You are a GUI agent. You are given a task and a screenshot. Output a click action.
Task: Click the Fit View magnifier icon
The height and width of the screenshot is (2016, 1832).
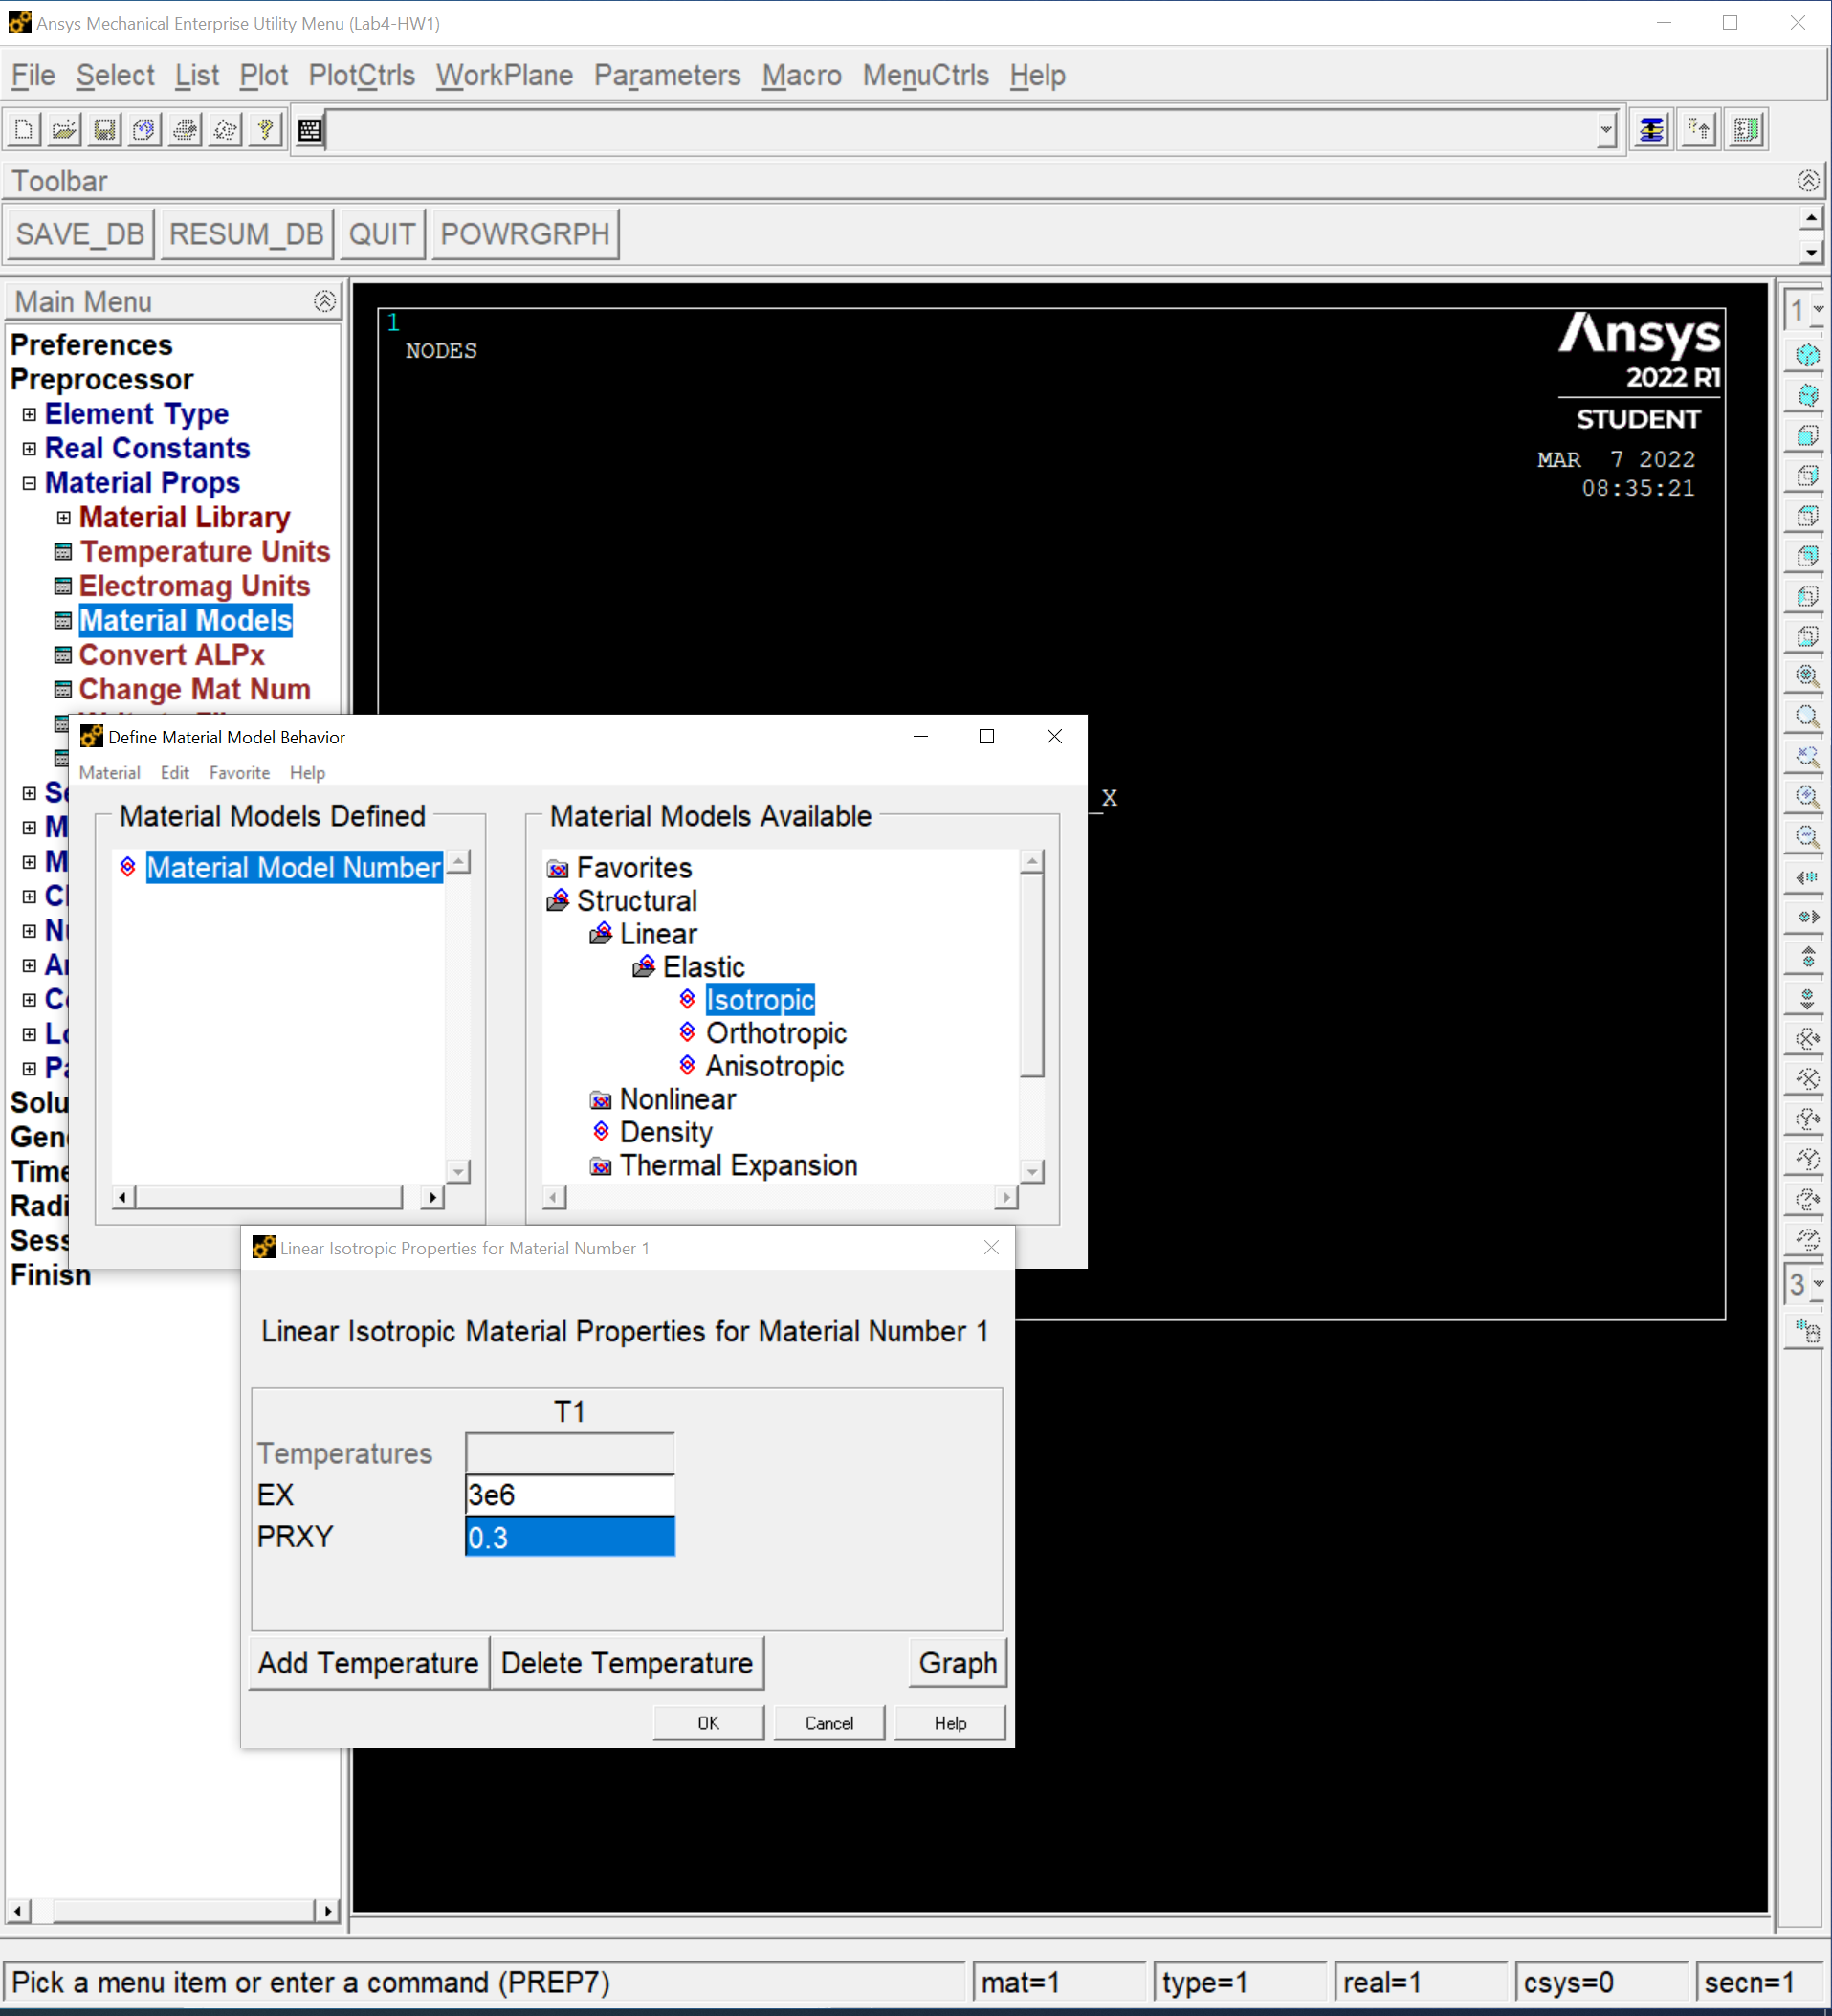(x=1807, y=676)
